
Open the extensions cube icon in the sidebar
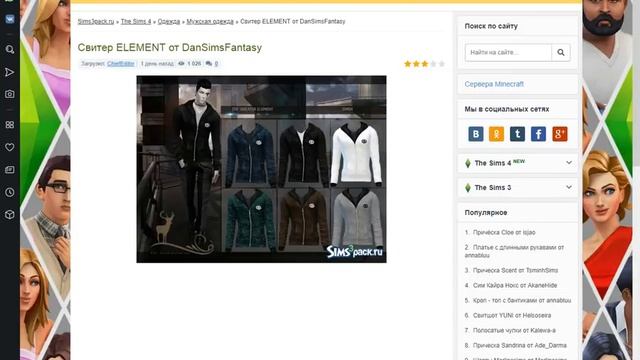[10, 214]
